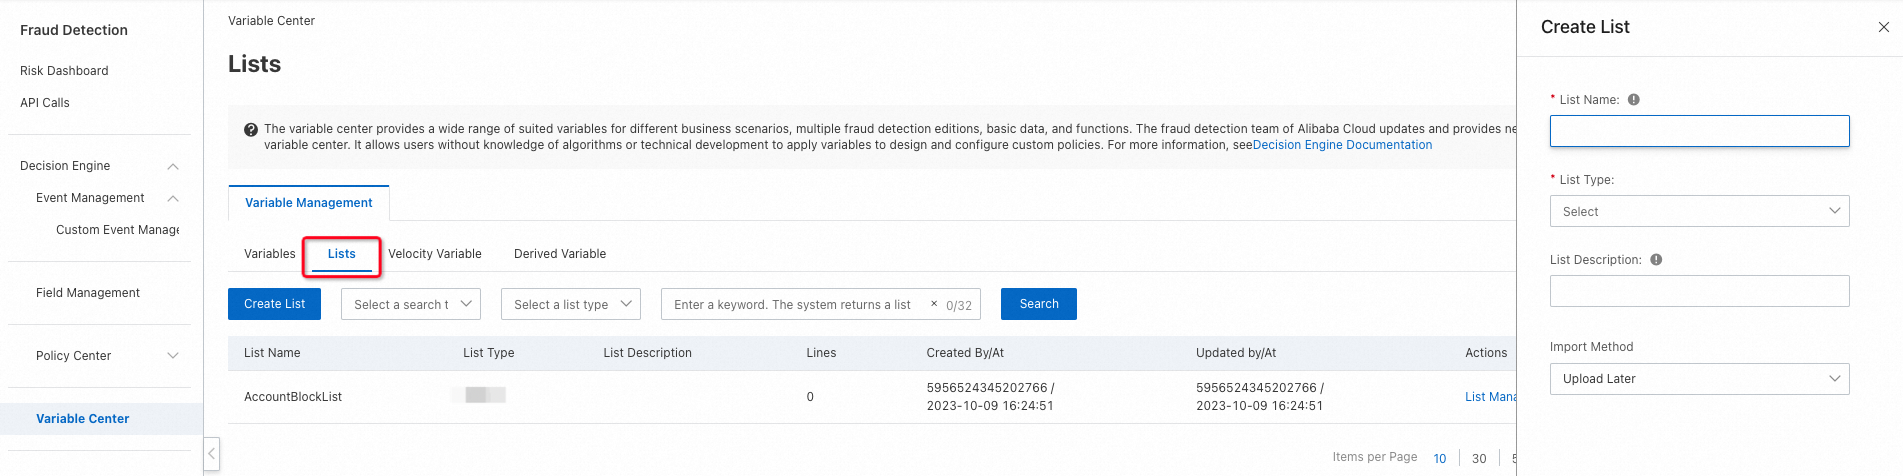The height and width of the screenshot is (476, 1903).
Task: Click the List Description info icon
Action: click(1656, 260)
